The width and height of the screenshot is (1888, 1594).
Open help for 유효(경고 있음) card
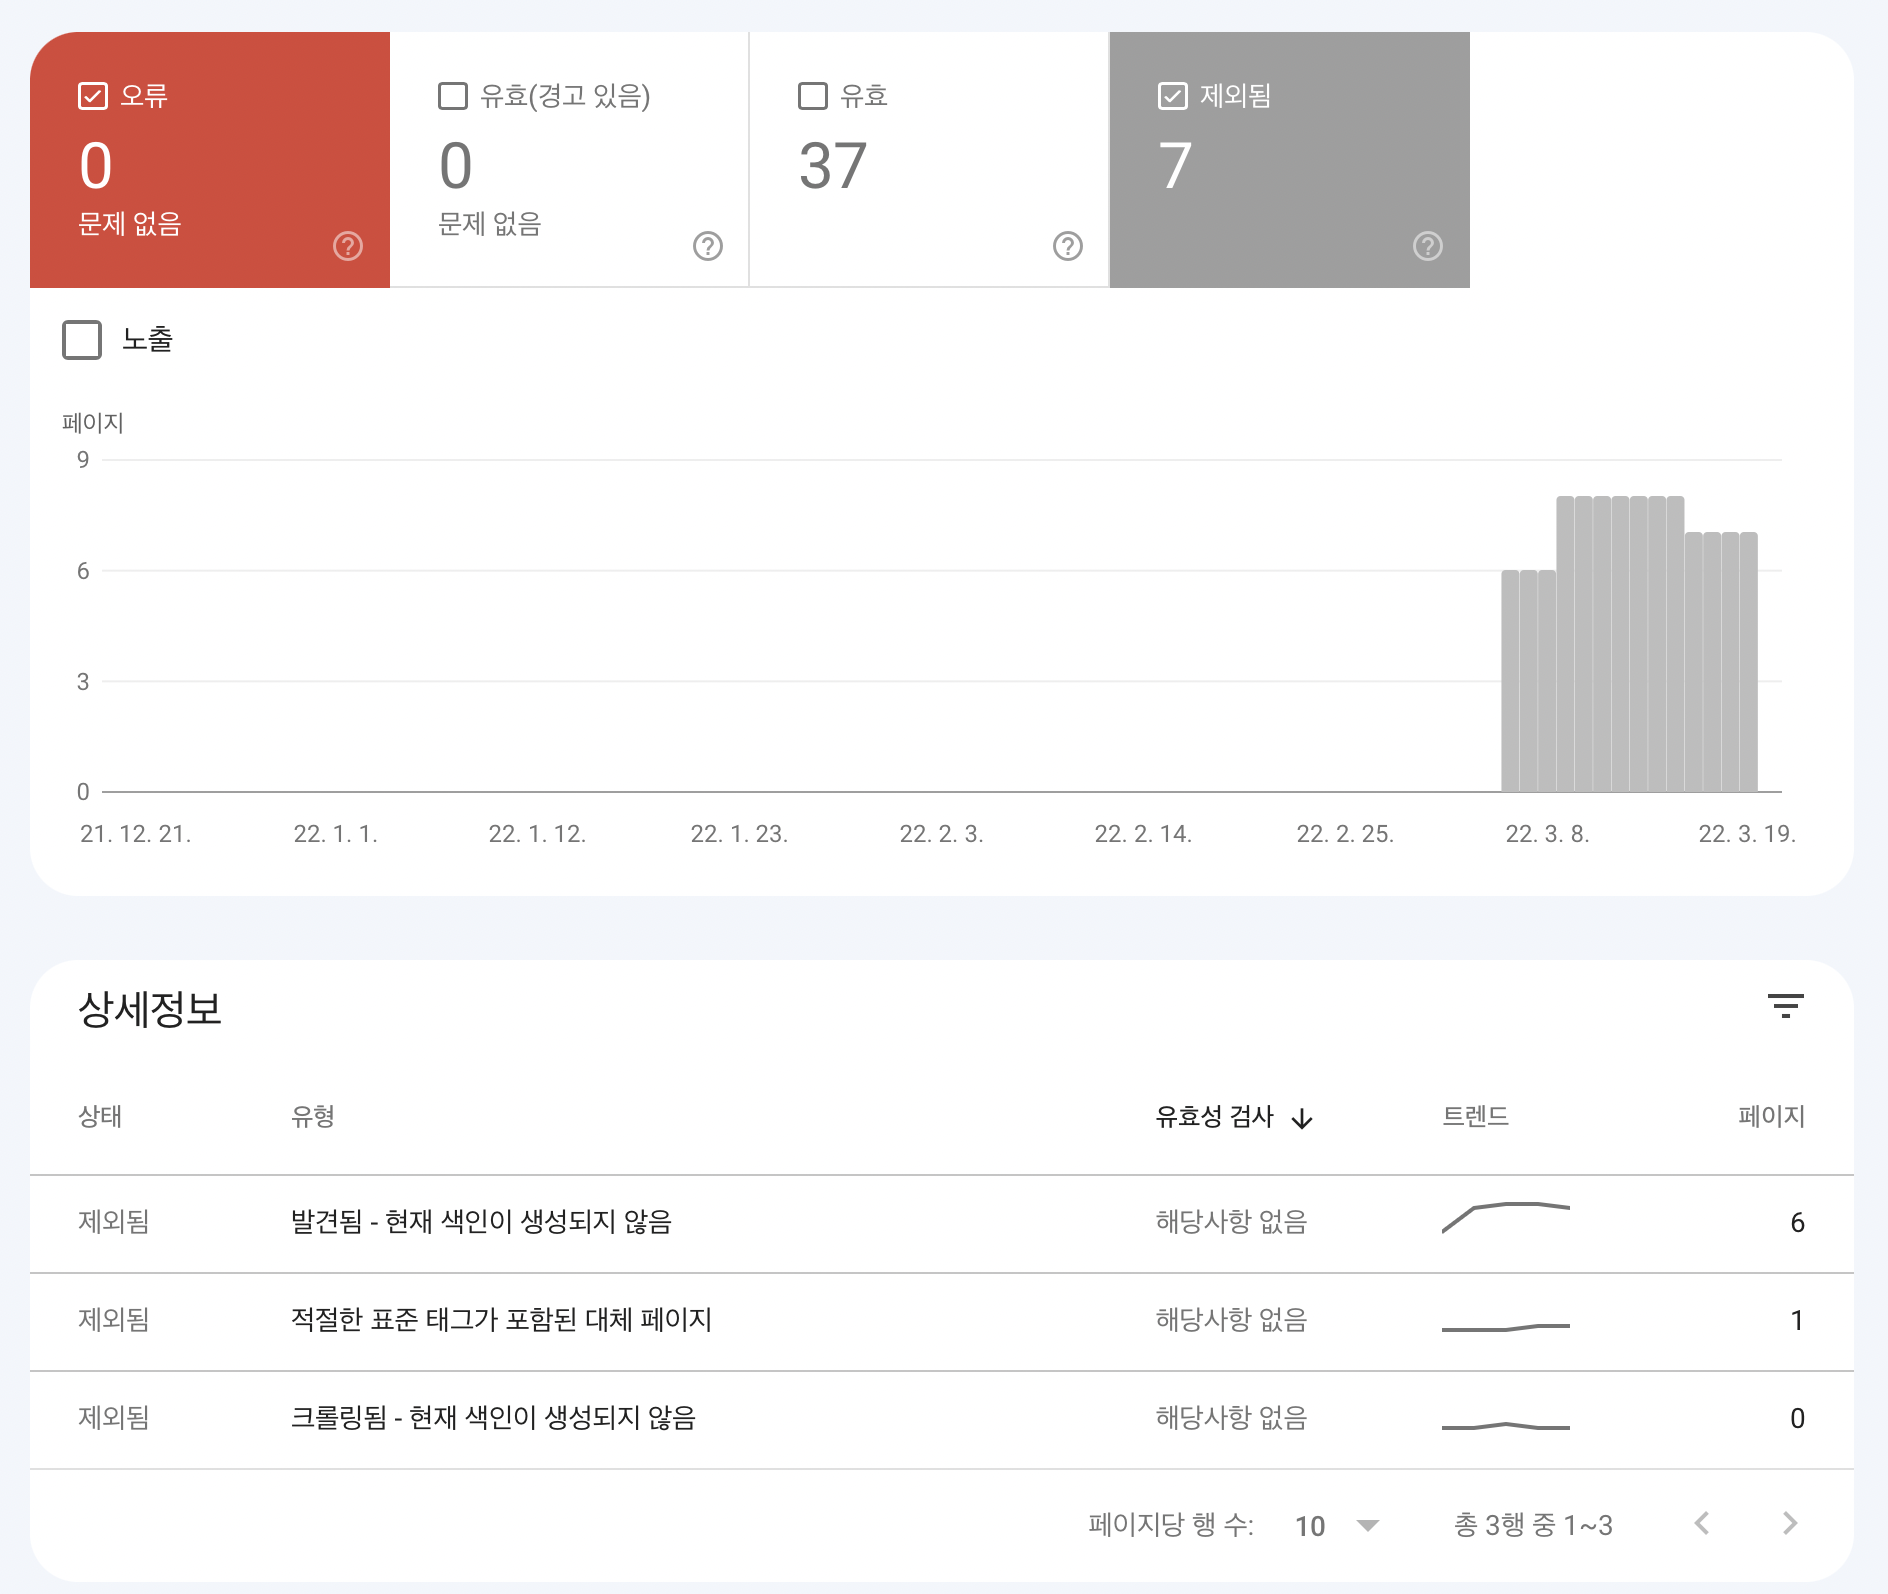pyautogui.click(x=707, y=245)
